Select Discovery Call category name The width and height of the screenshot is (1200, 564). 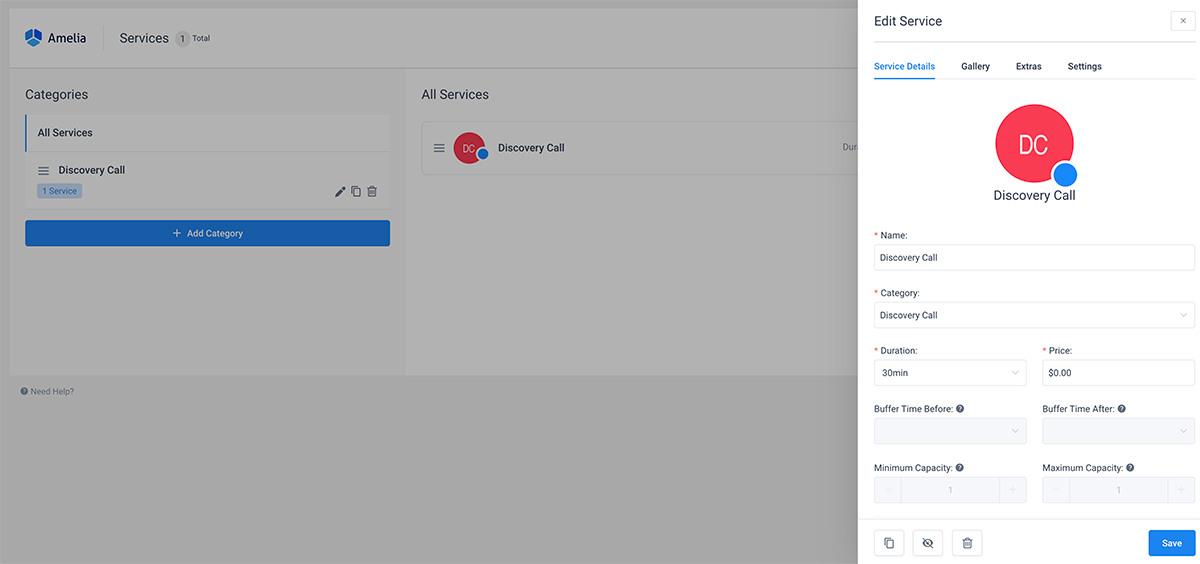(91, 170)
